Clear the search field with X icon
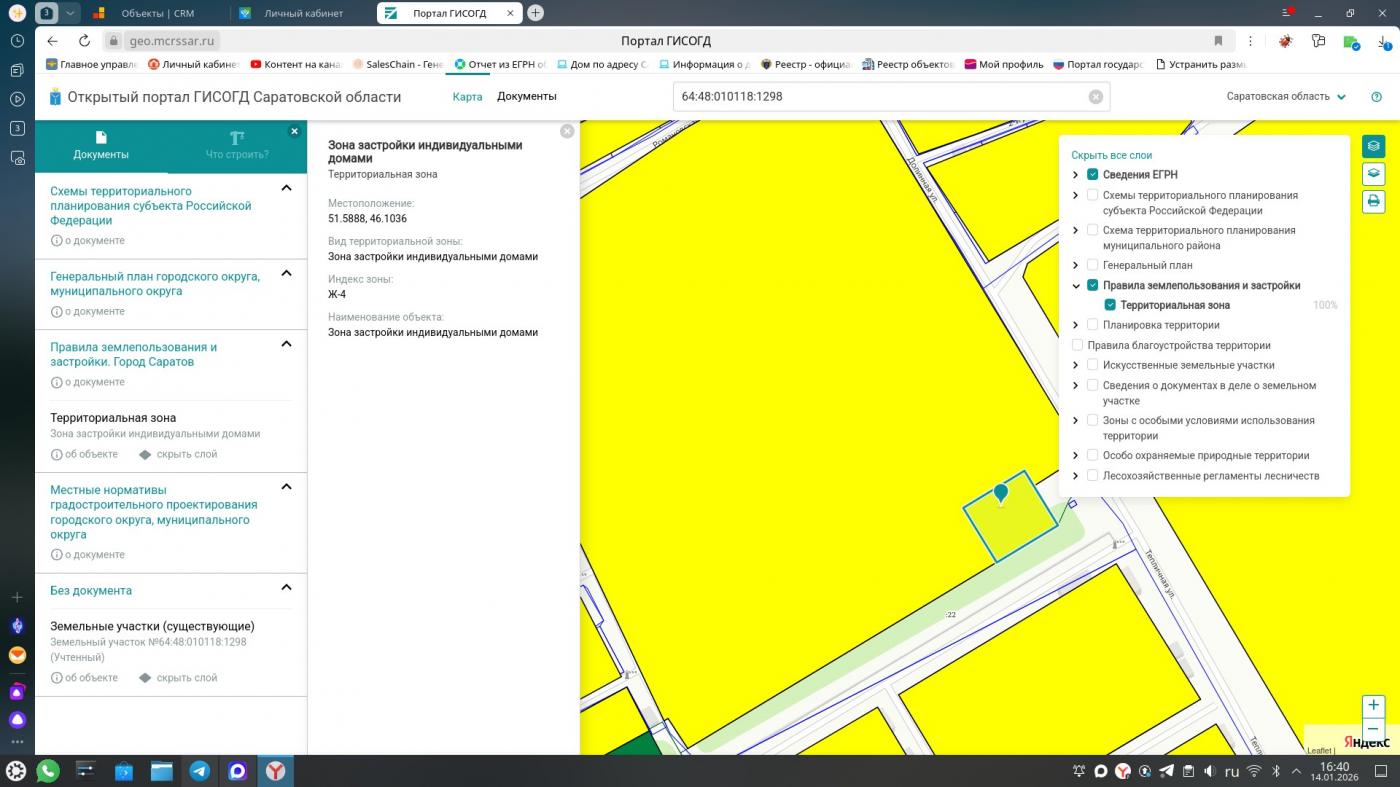This screenshot has height=787, width=1400. [x=1095, y=97]
